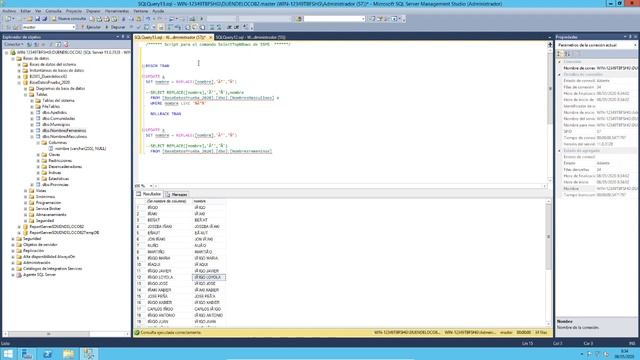Screen dimensions: 640x360
Task: Select the Catálogos de Integration Services node
Action: [52, 269]
